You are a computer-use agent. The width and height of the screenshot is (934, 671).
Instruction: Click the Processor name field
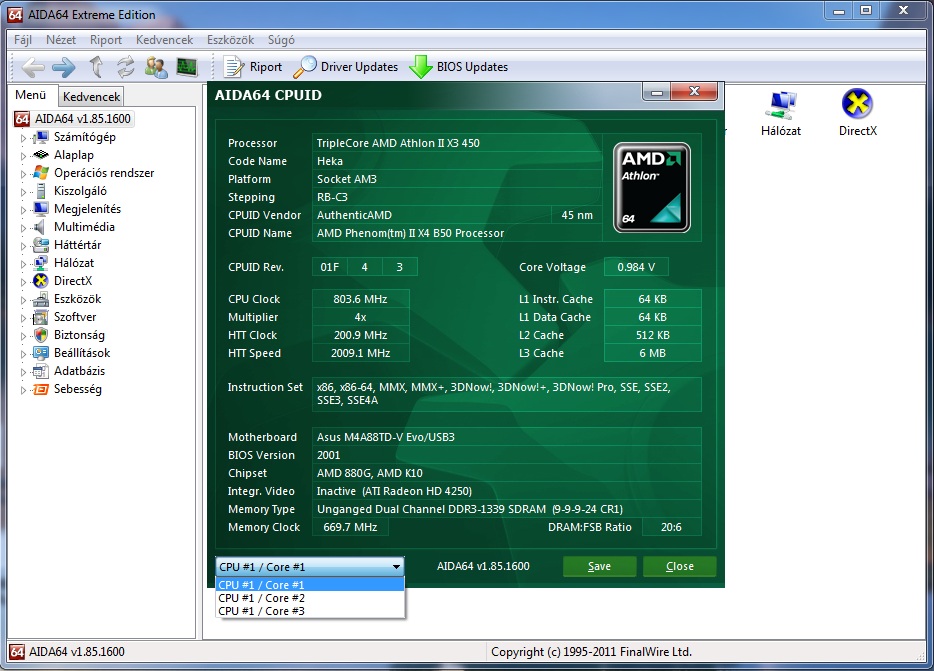click(456, 143)
